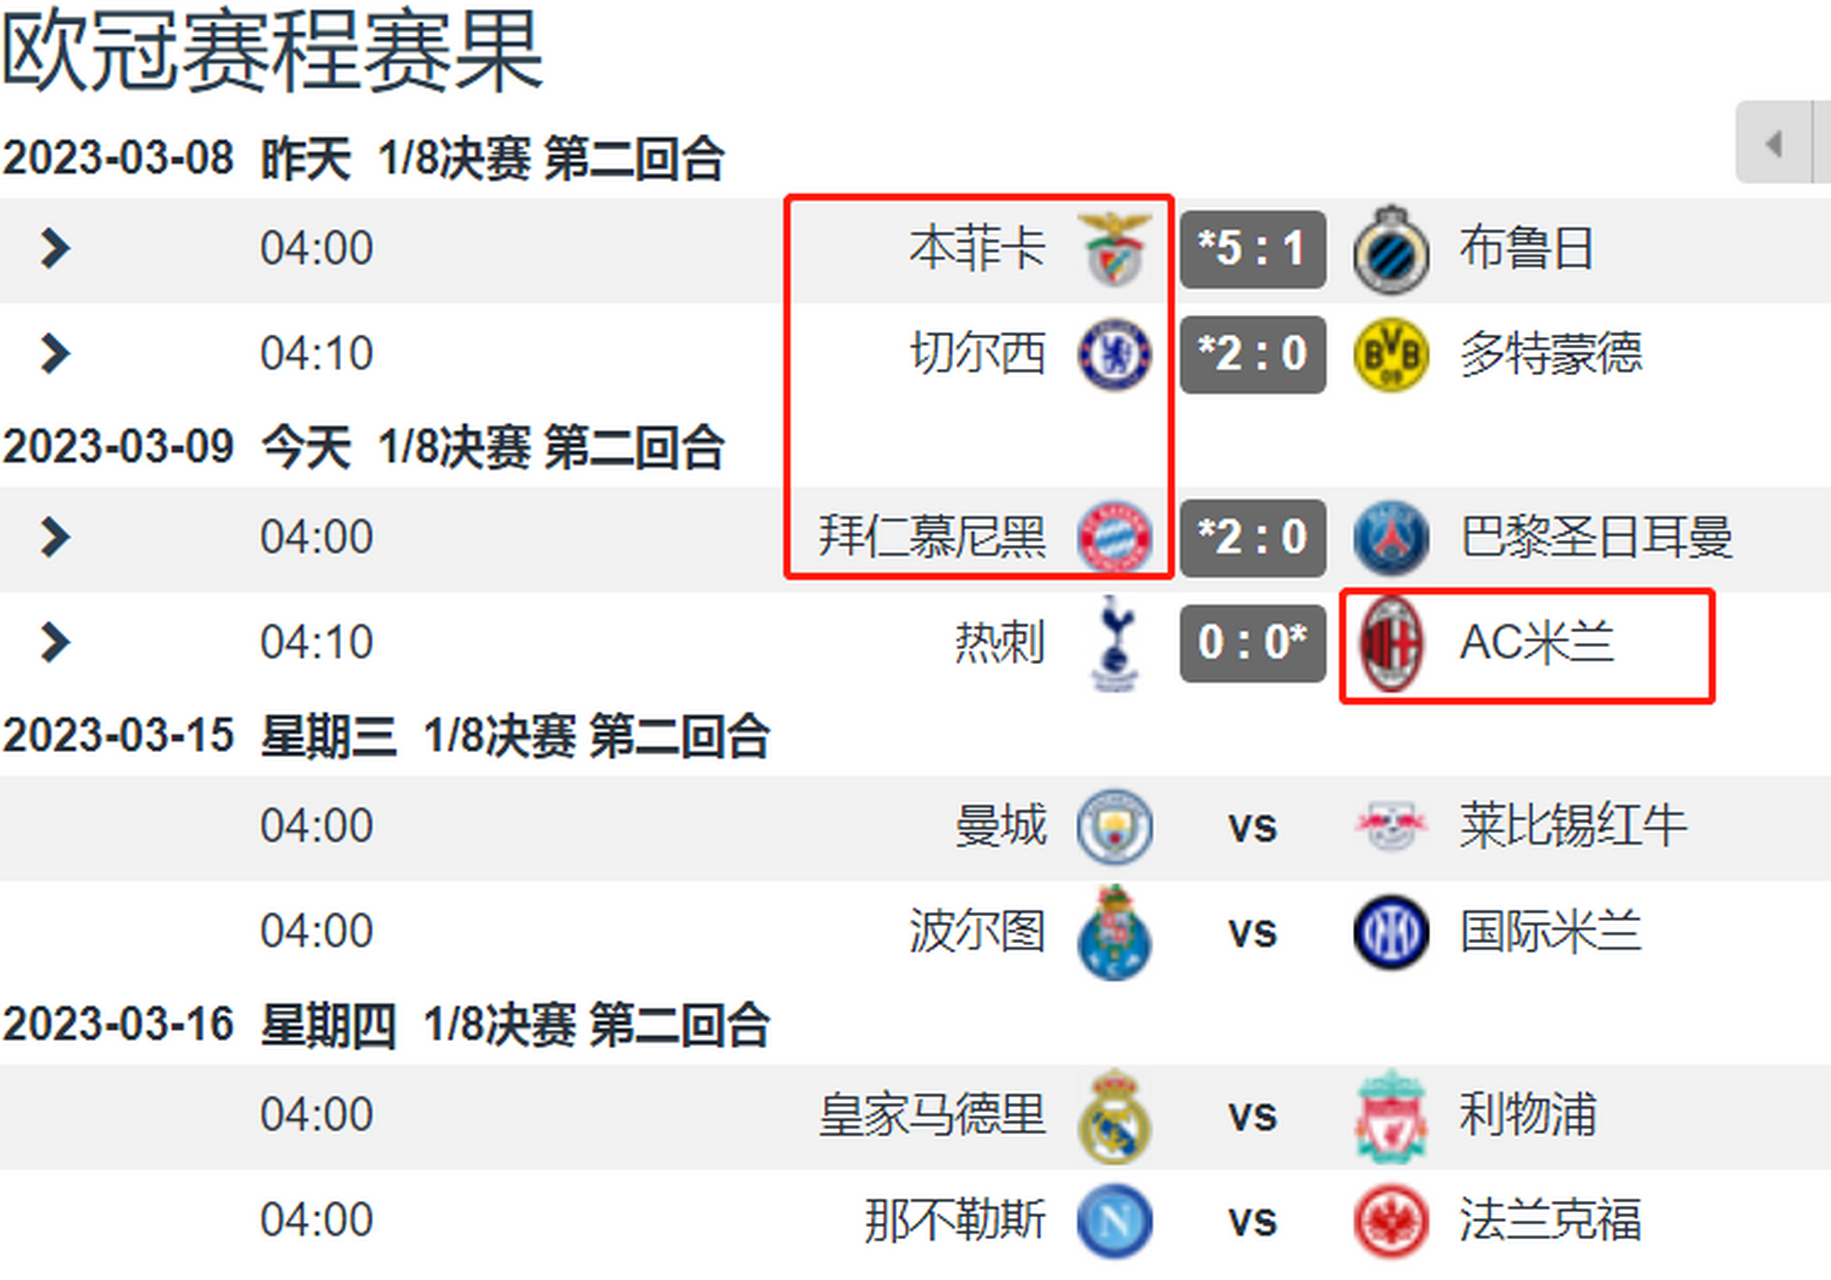Click the Club Brugge crest icon
The height and width of the screenshot is (1280, 1831).
[x=1391, y=250]
